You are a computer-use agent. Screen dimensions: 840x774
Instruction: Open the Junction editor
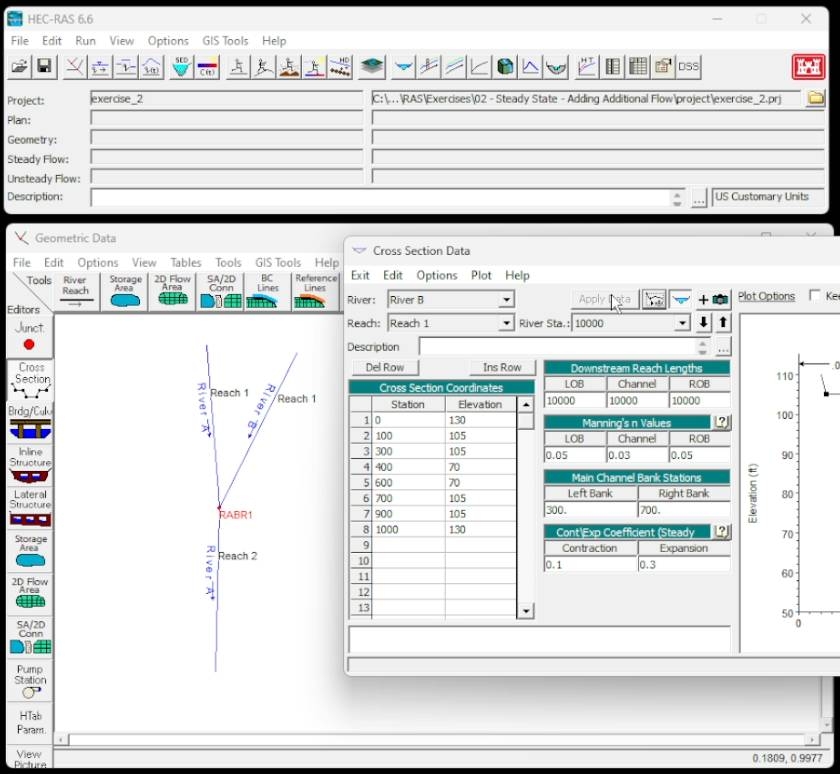tap(29, 336)
